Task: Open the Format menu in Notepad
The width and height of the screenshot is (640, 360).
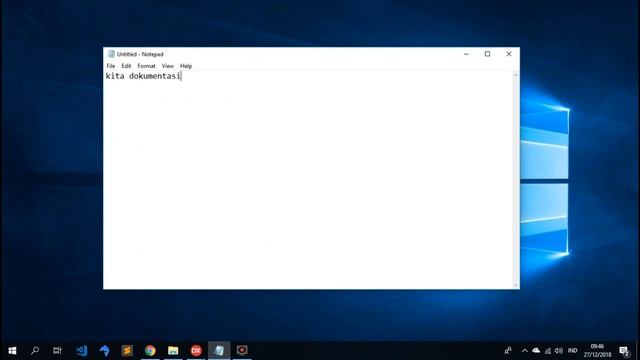Action: [x=146, y=66]
